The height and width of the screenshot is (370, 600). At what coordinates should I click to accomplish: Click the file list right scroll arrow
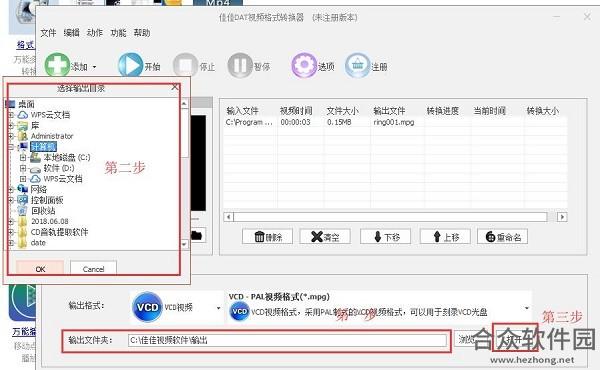coord(562,217)
